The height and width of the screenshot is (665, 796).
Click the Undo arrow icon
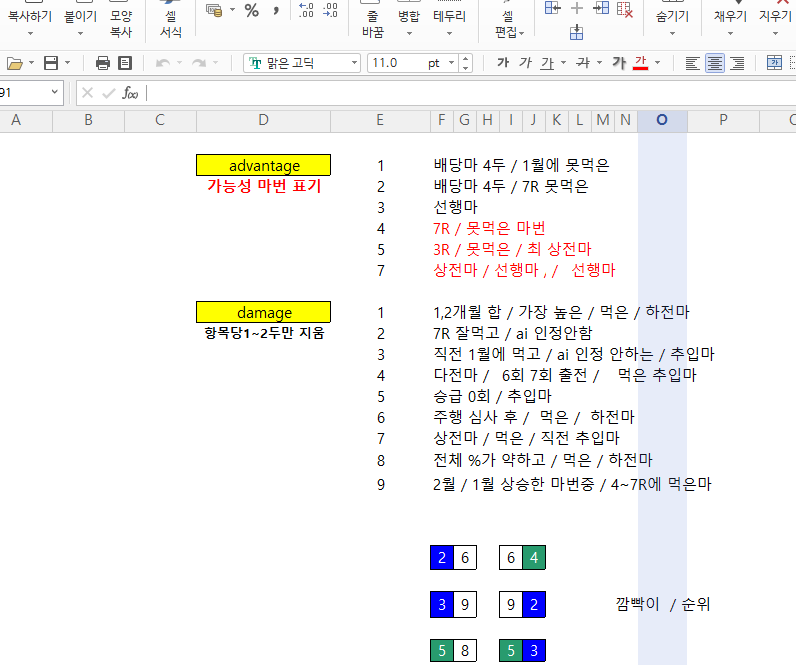pos(162,63)
